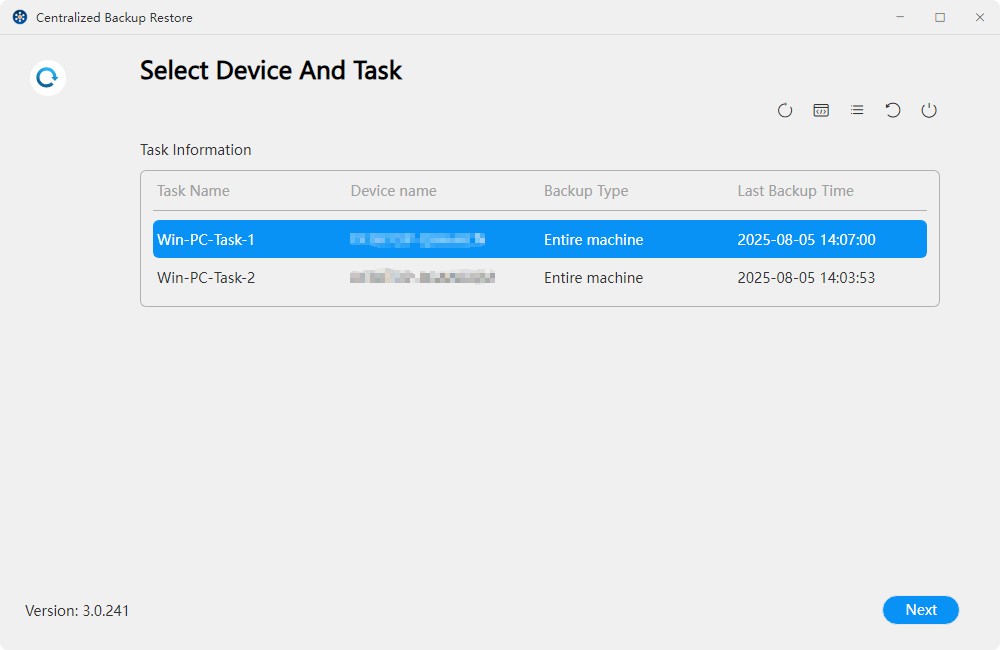1000x650 pixels.
Task: Click the Task Information section label
Action: 195,149
